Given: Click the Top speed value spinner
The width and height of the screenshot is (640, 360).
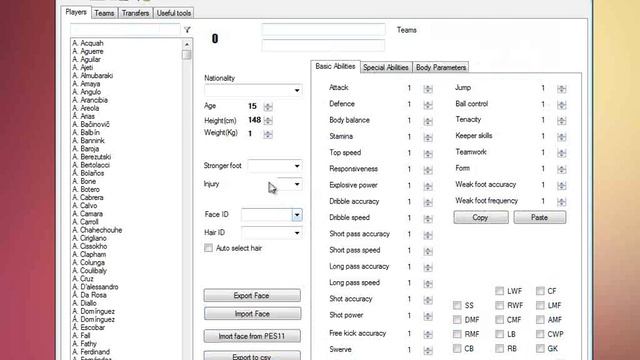Looking at the screenshot, I should 428,153.
